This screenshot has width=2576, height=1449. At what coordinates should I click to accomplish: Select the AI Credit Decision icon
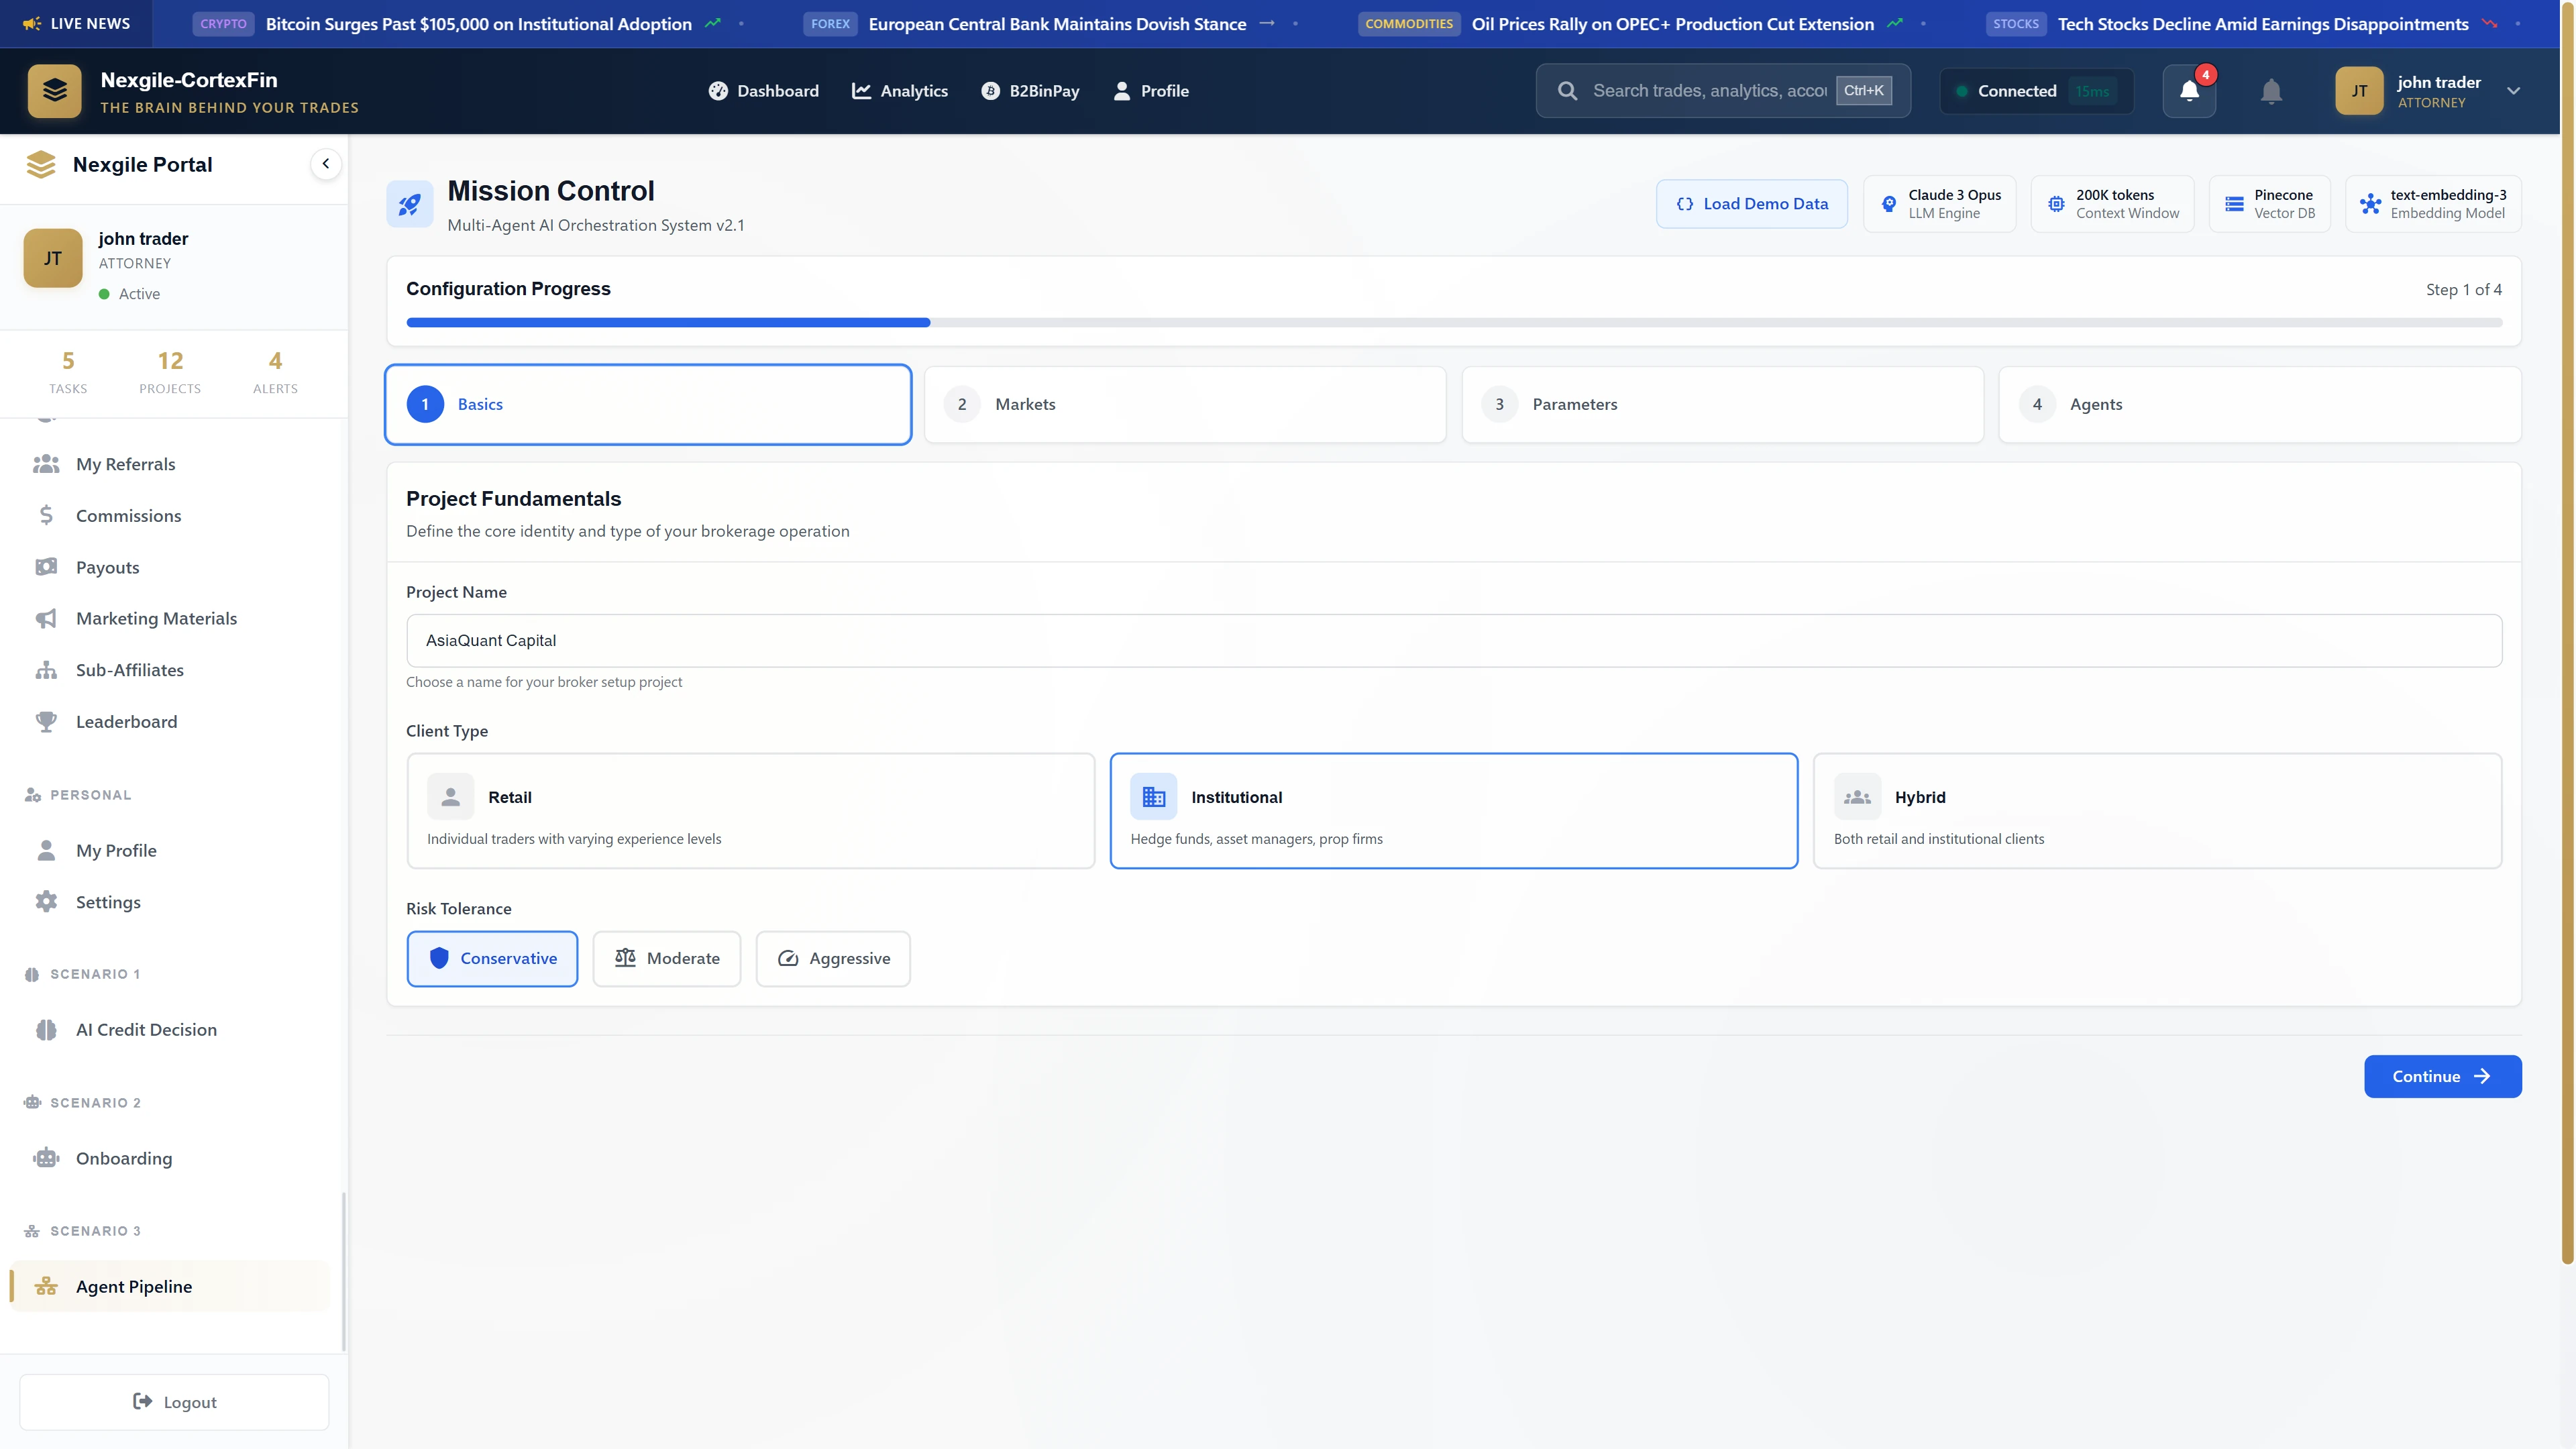[46, 1029]
